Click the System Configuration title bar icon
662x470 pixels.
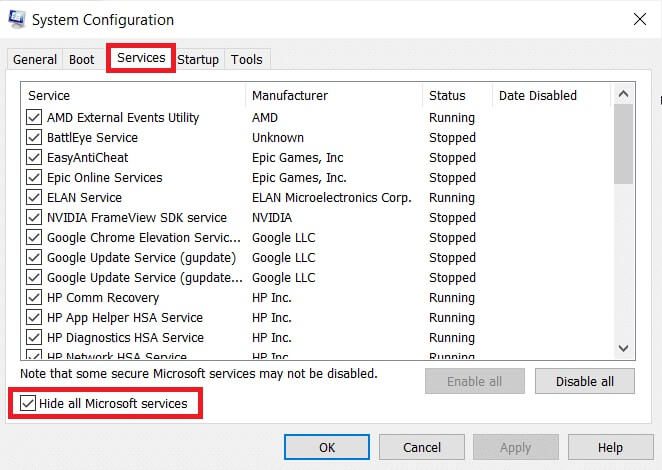click(16, 19)
